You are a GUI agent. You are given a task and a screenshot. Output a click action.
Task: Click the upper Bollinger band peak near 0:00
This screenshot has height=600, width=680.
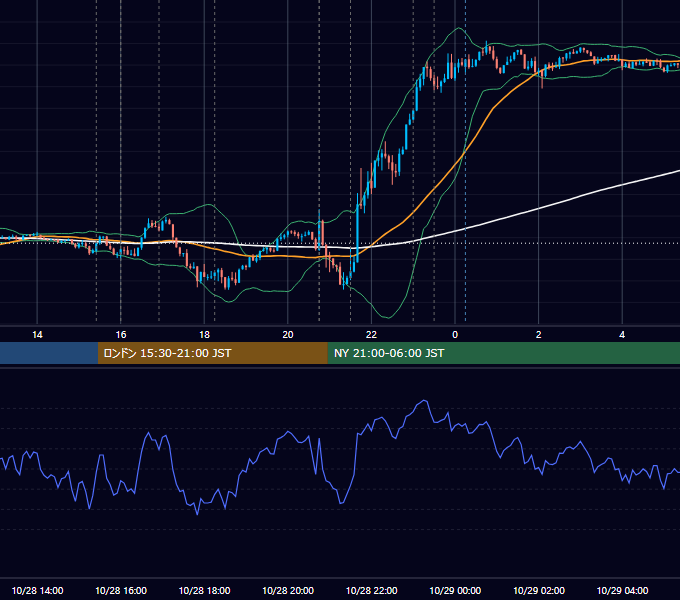[459, 28]
